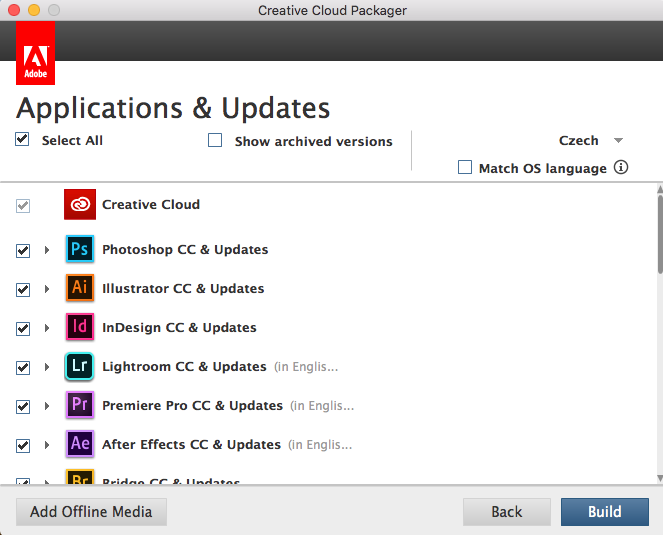
Task: Select After Effects CC & Updates label
Action: point(192,444)
